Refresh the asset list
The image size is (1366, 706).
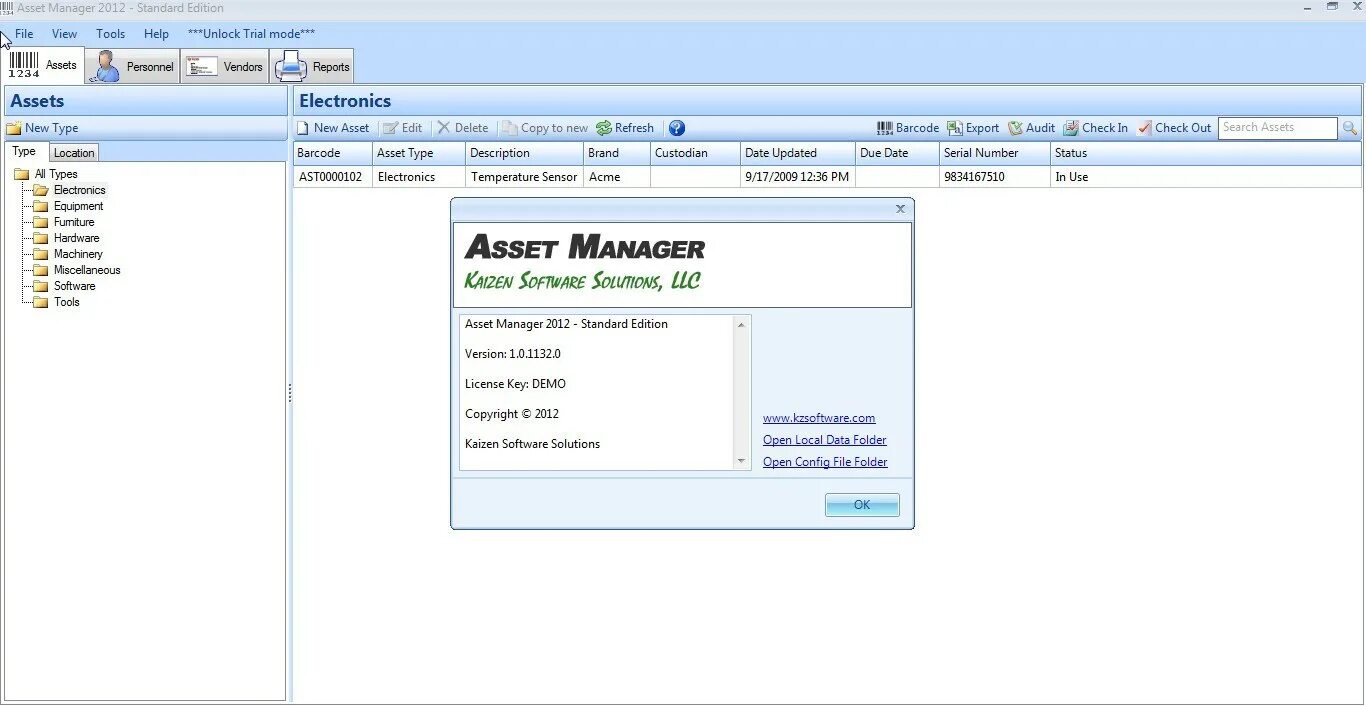tap(625, 128)
